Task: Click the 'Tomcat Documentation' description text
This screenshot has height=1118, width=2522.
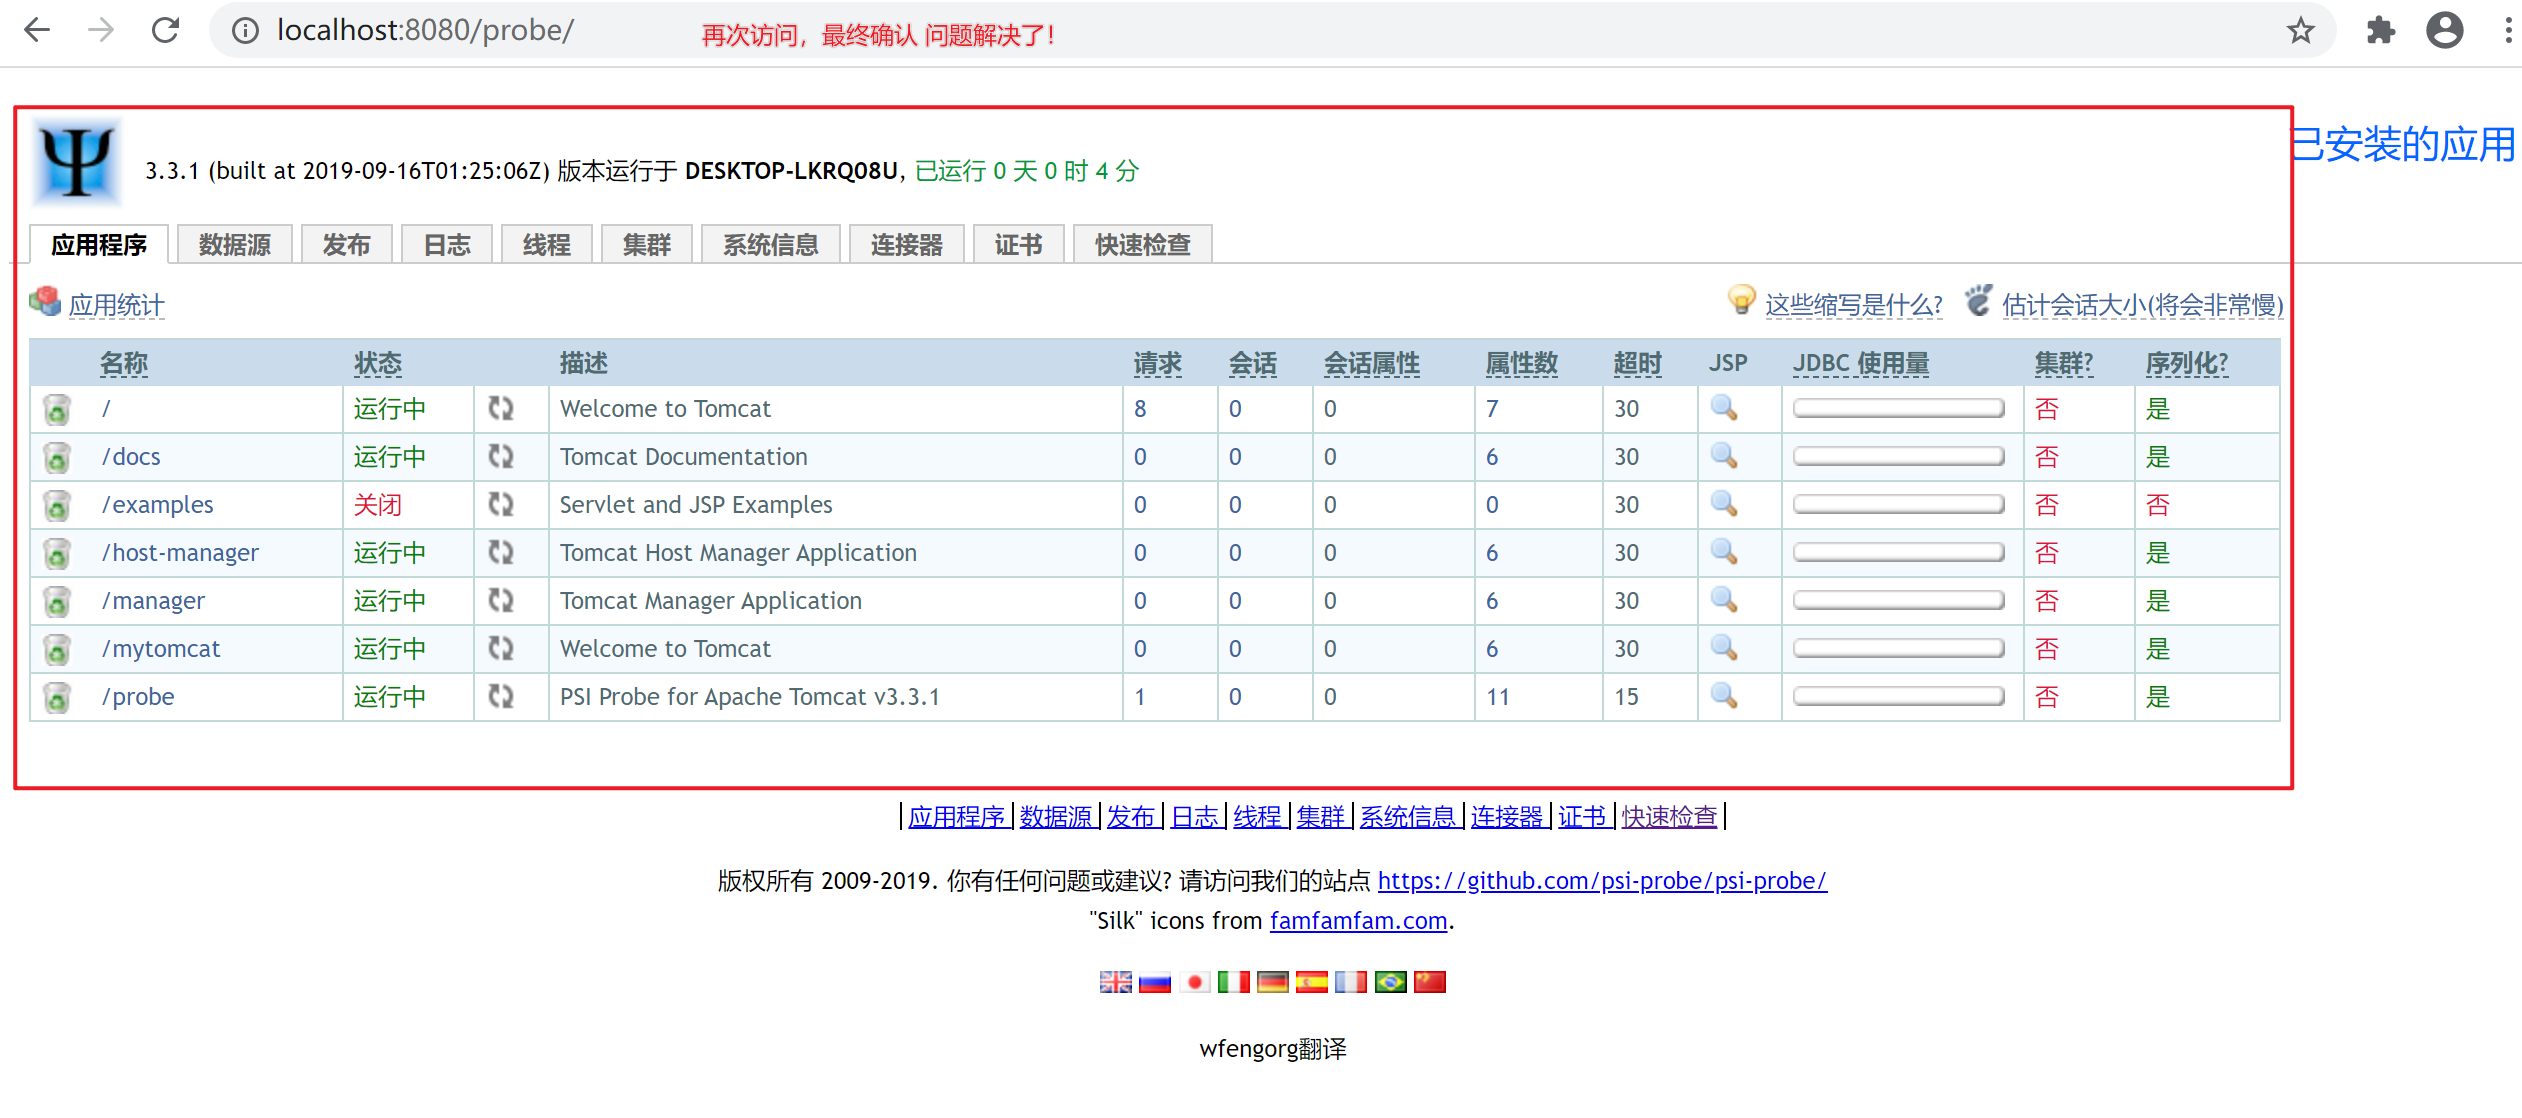Action: coord(684,457)
